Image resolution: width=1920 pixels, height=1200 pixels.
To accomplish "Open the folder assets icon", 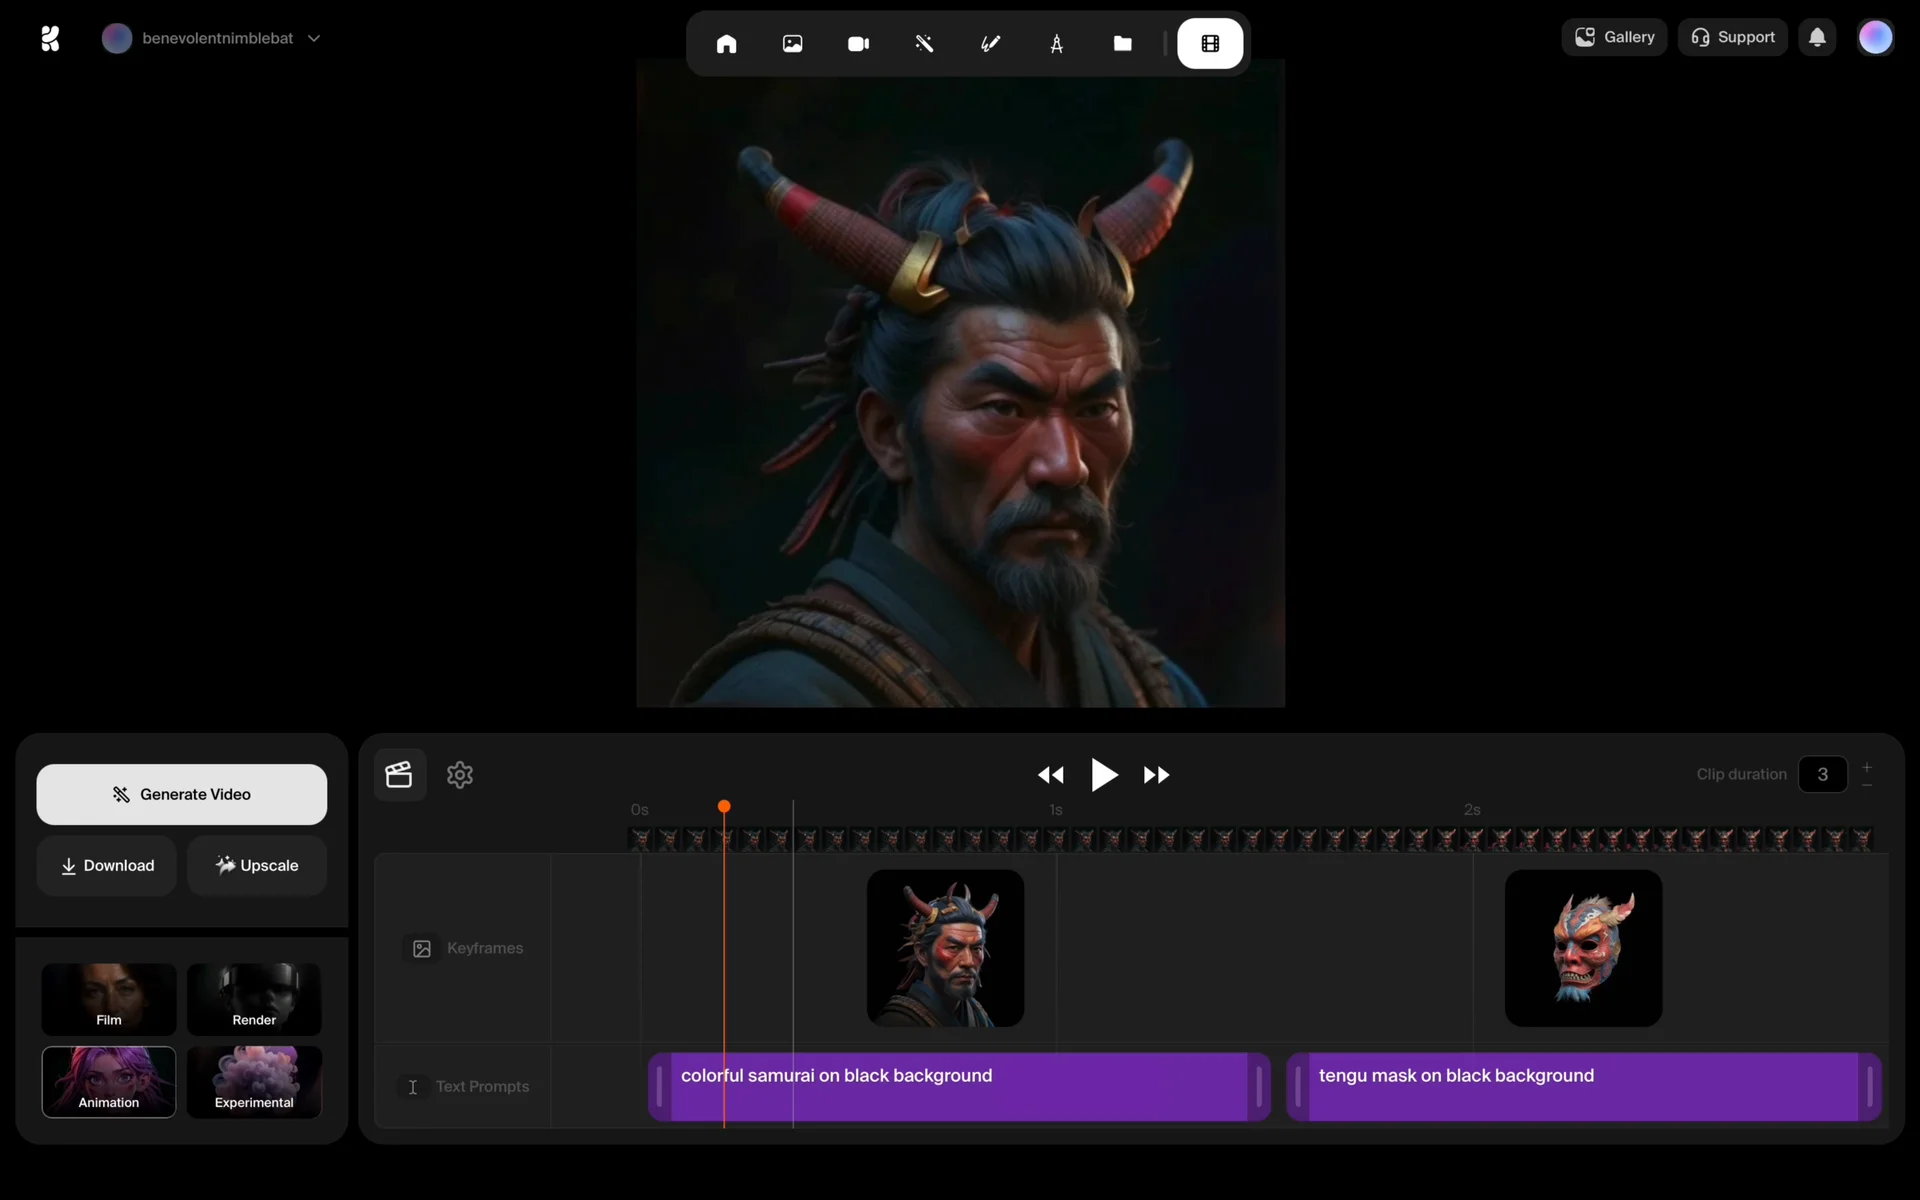I will click(1122, 44).
